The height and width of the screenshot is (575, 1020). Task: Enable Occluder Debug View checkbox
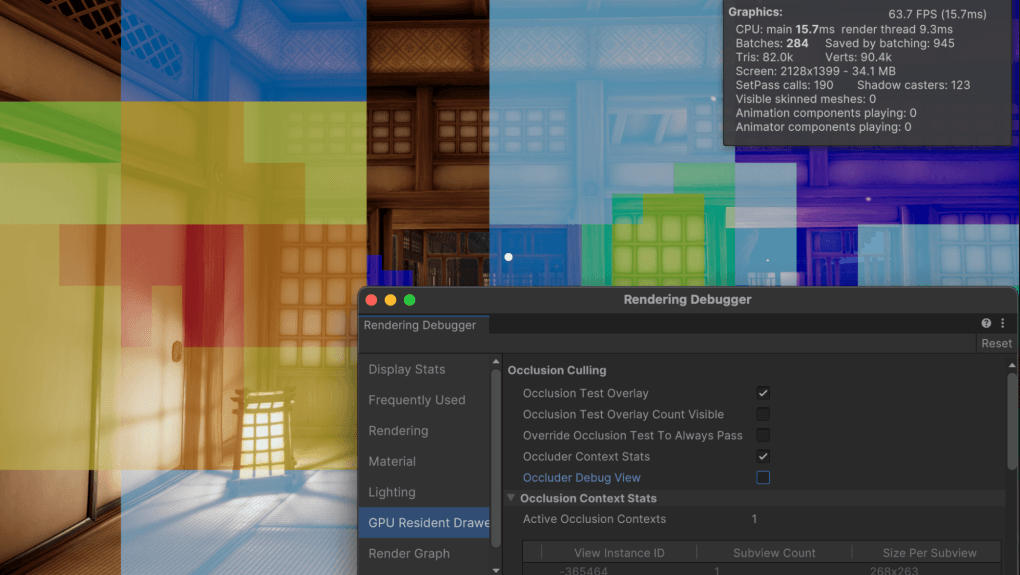(x=763, y=477)
